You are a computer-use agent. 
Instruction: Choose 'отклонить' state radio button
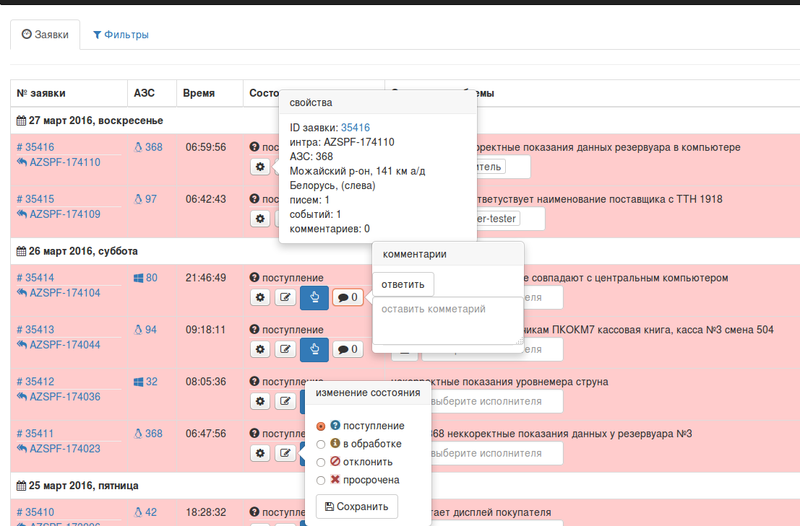321,462
